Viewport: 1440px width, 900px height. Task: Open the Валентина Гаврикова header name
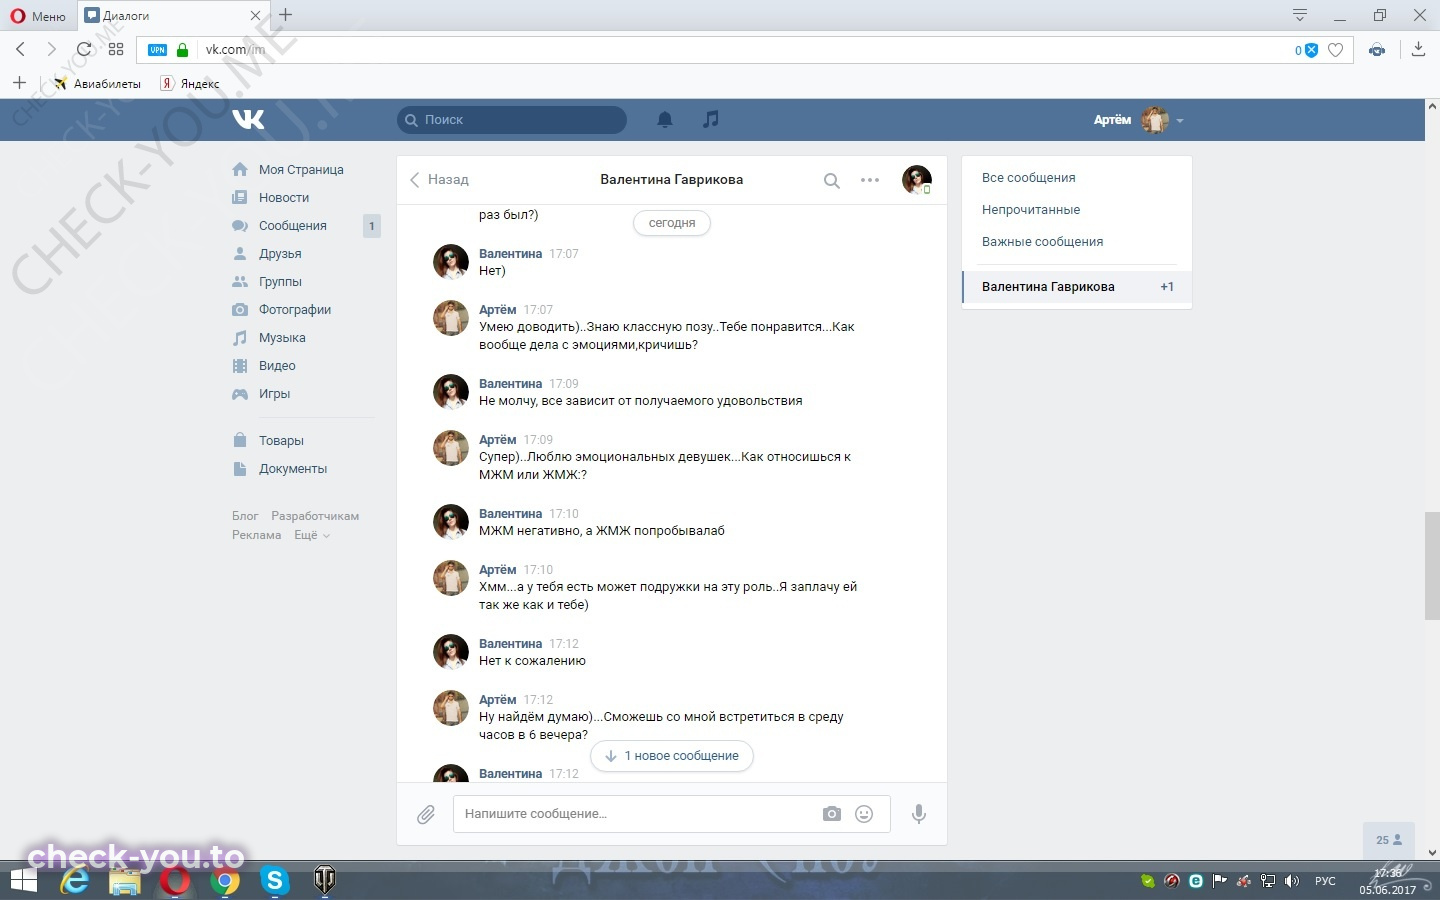tap(671, 180)
